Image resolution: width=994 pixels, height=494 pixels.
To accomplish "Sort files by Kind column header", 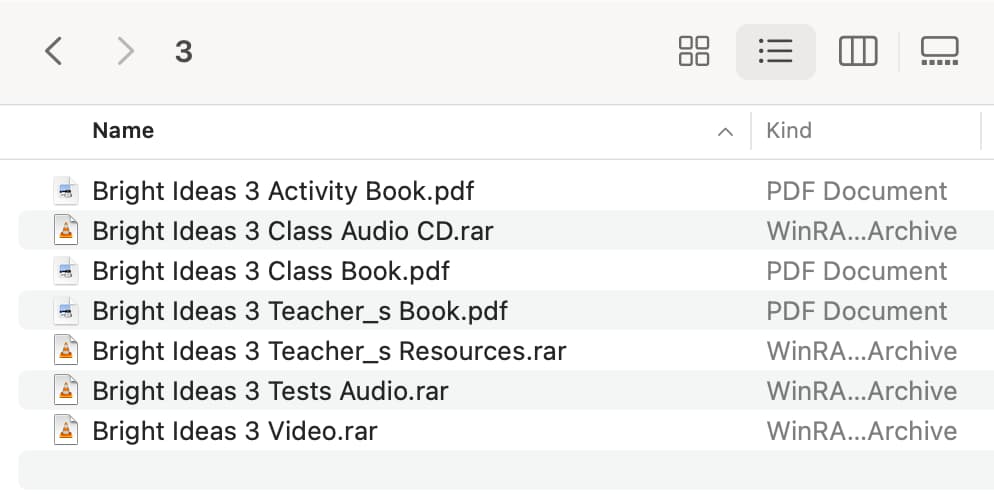I will tap(789, 131).
